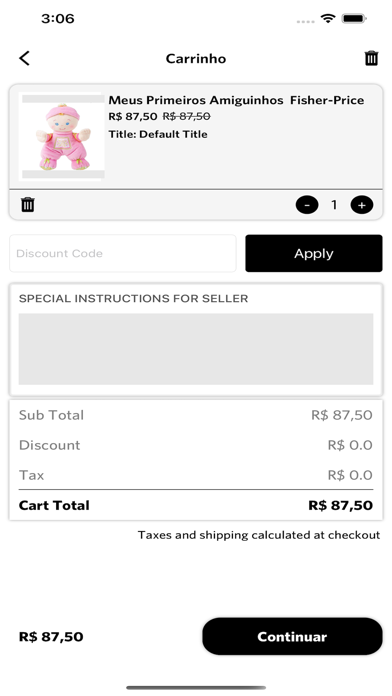Tap the quantity number 1
Image resolution: width=392 pixels, height=696 pixels.
pyautogui.click(x=334, y=205)
